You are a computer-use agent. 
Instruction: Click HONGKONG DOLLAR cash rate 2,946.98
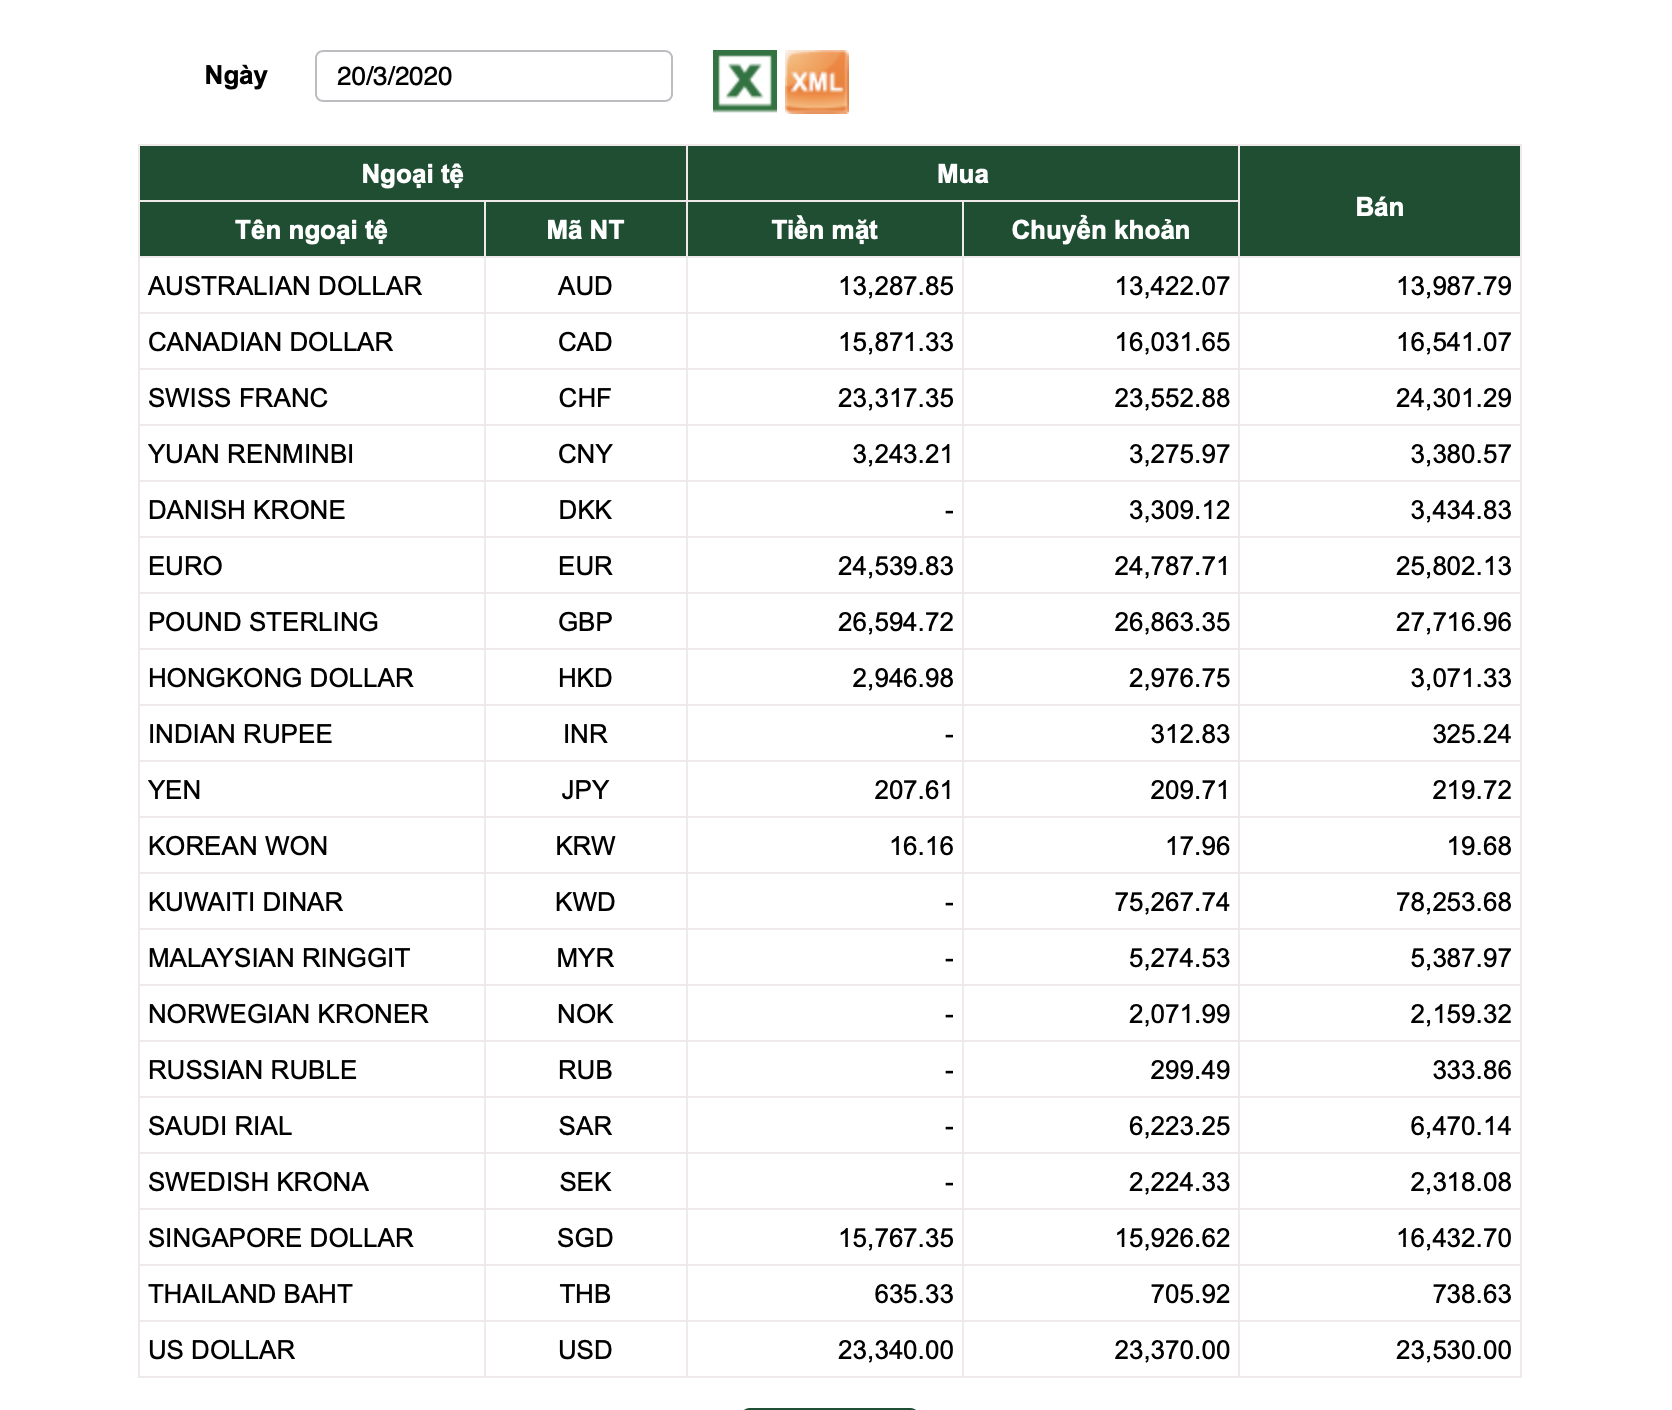tap(902, 678)
